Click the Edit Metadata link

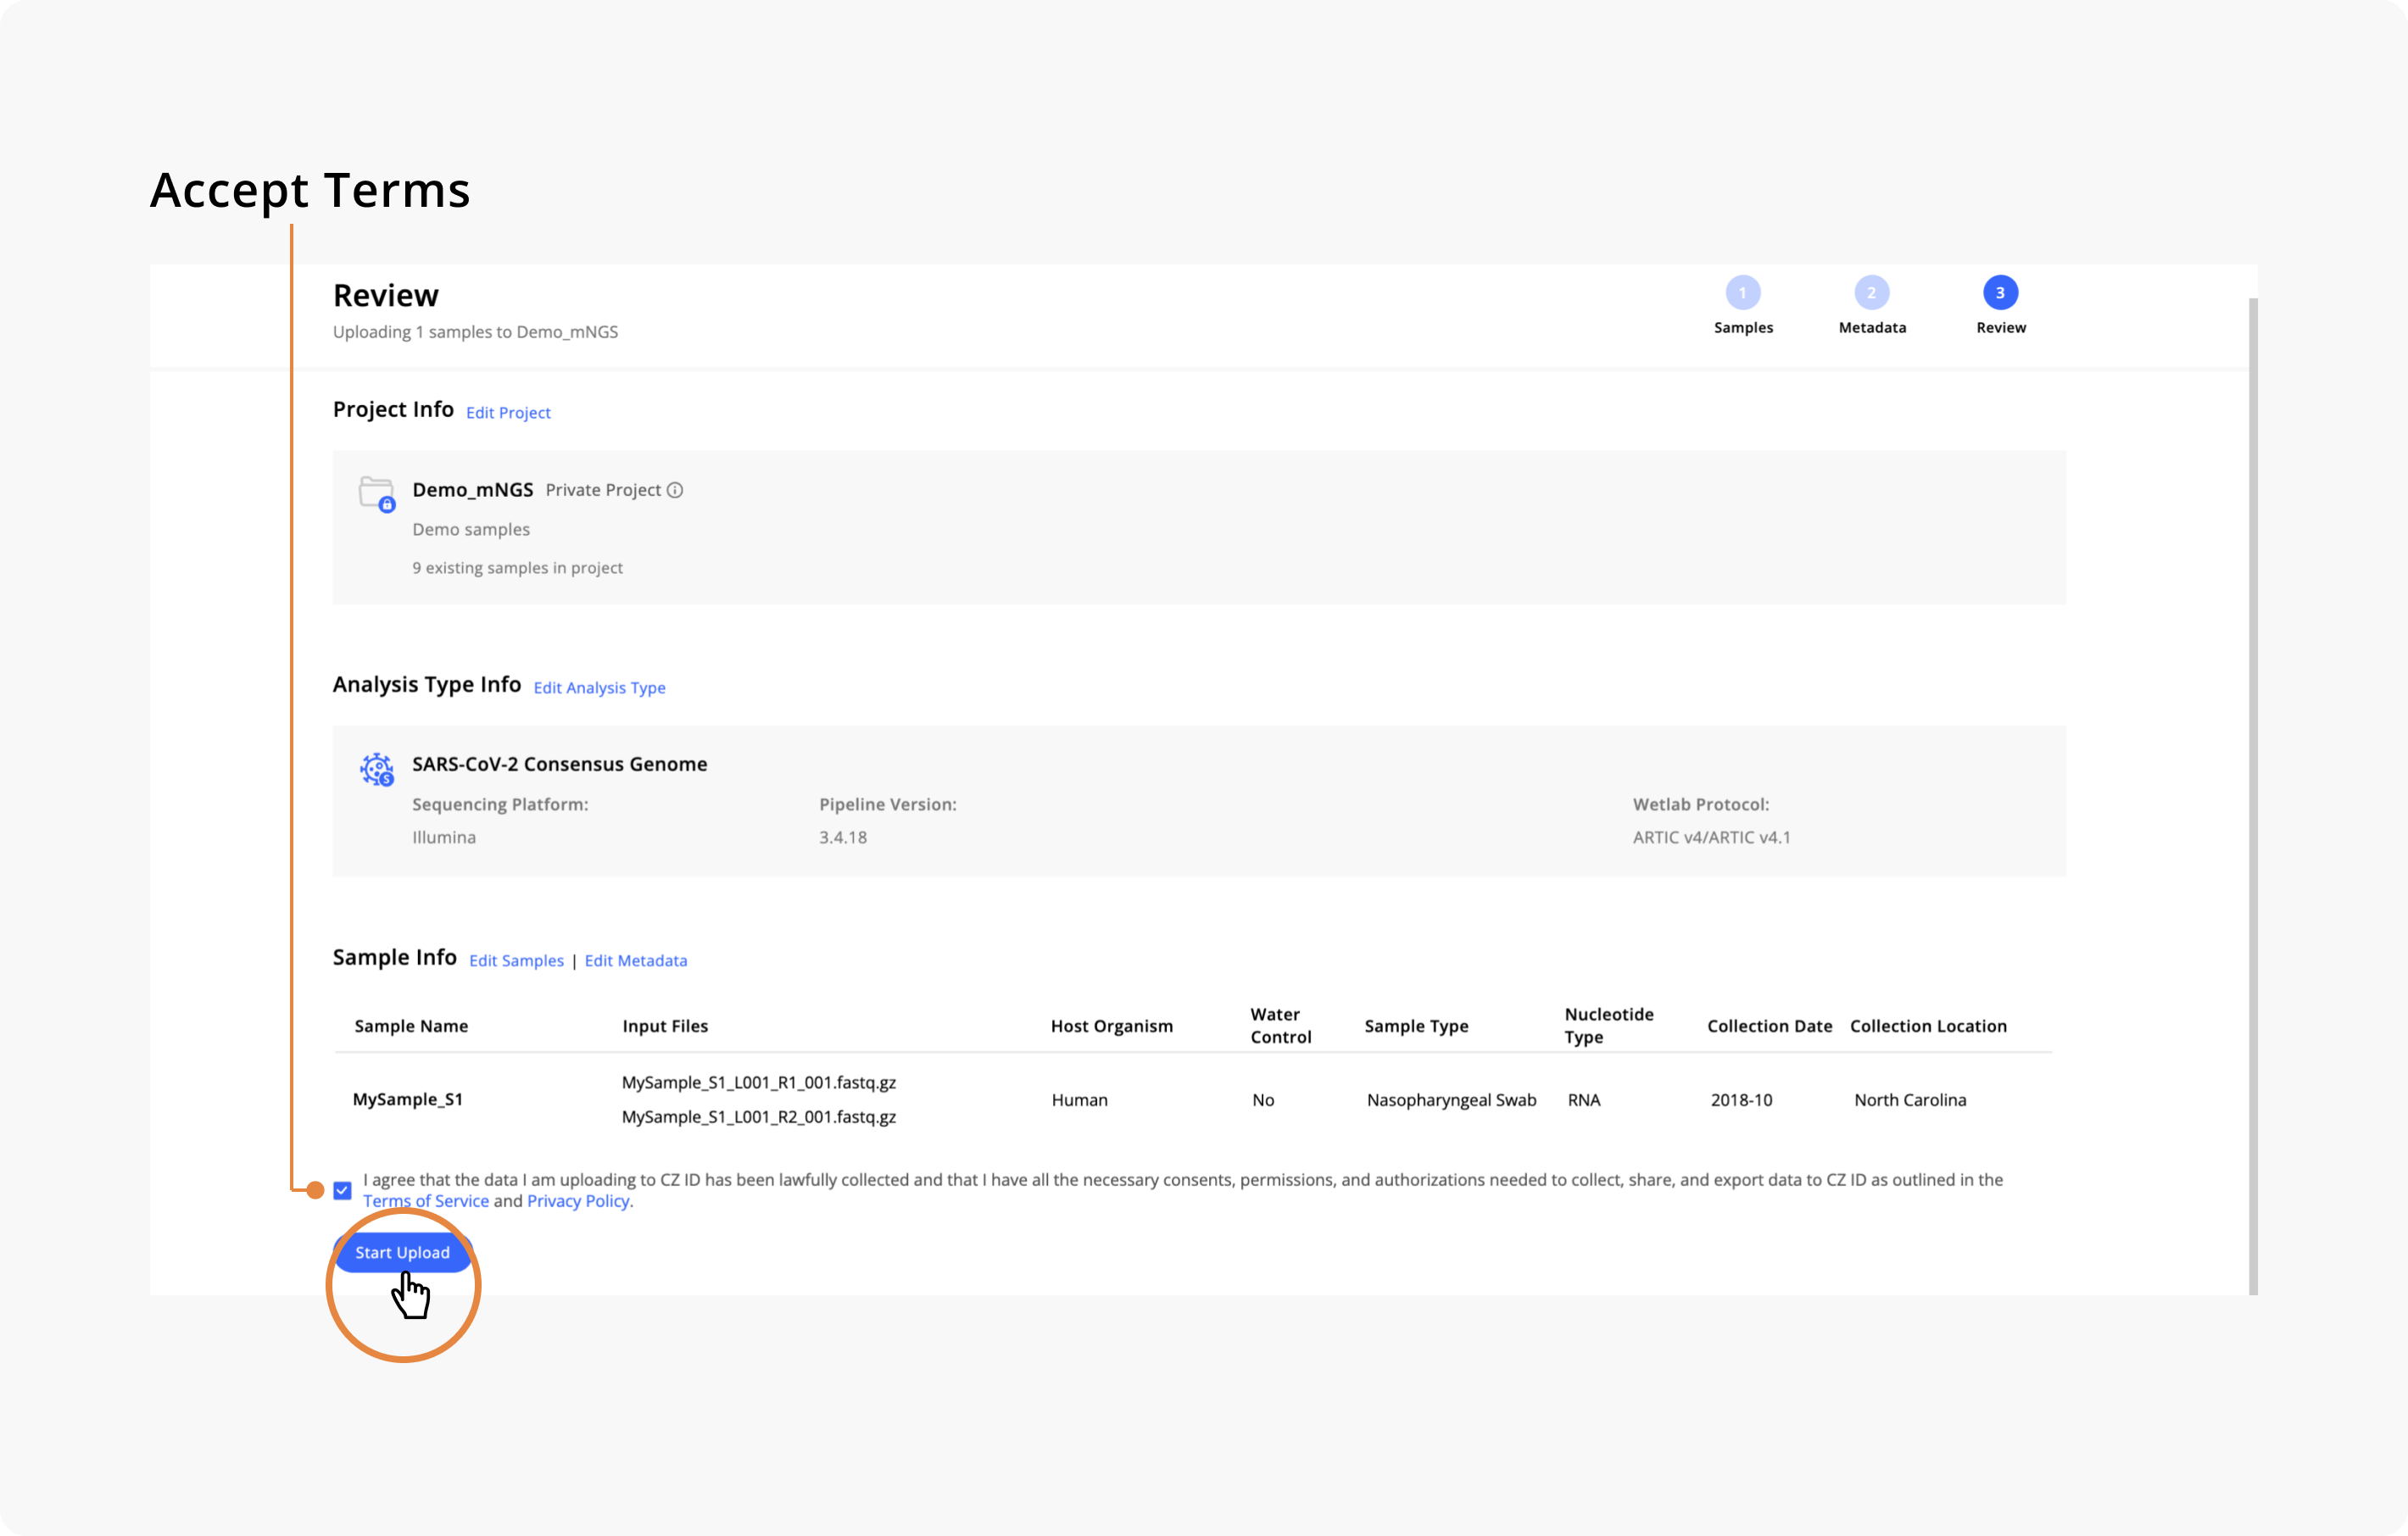pos(636,961)
